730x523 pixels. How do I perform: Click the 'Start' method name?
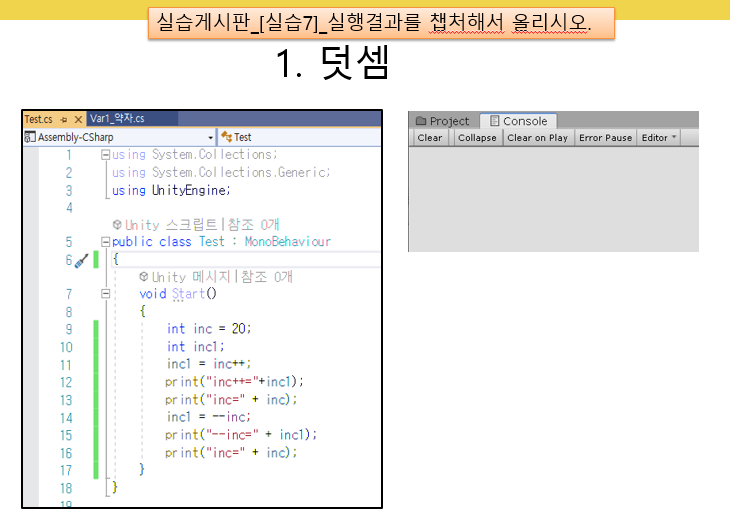188,294
